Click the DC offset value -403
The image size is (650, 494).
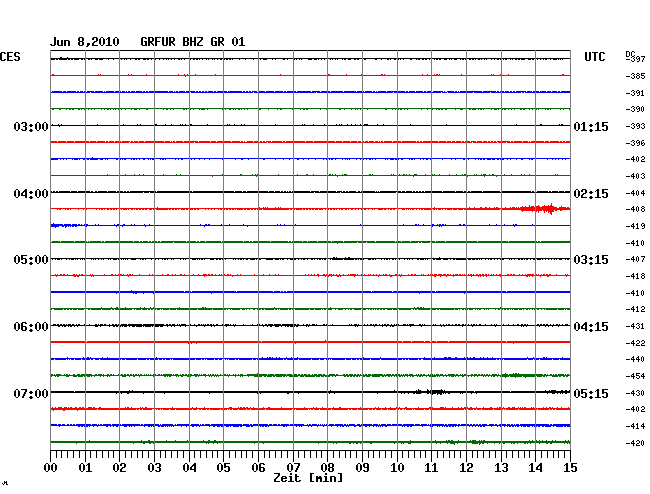coord(635,176)
